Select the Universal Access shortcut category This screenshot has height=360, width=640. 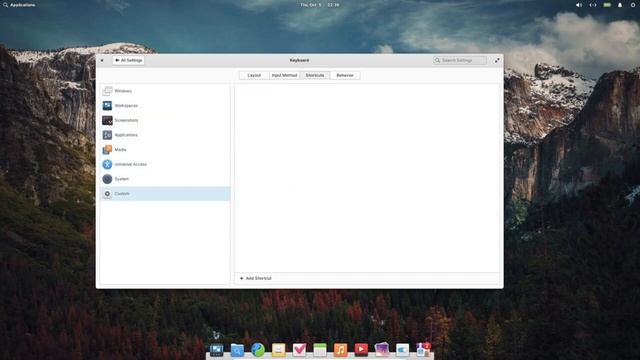[x=165, y=164]
